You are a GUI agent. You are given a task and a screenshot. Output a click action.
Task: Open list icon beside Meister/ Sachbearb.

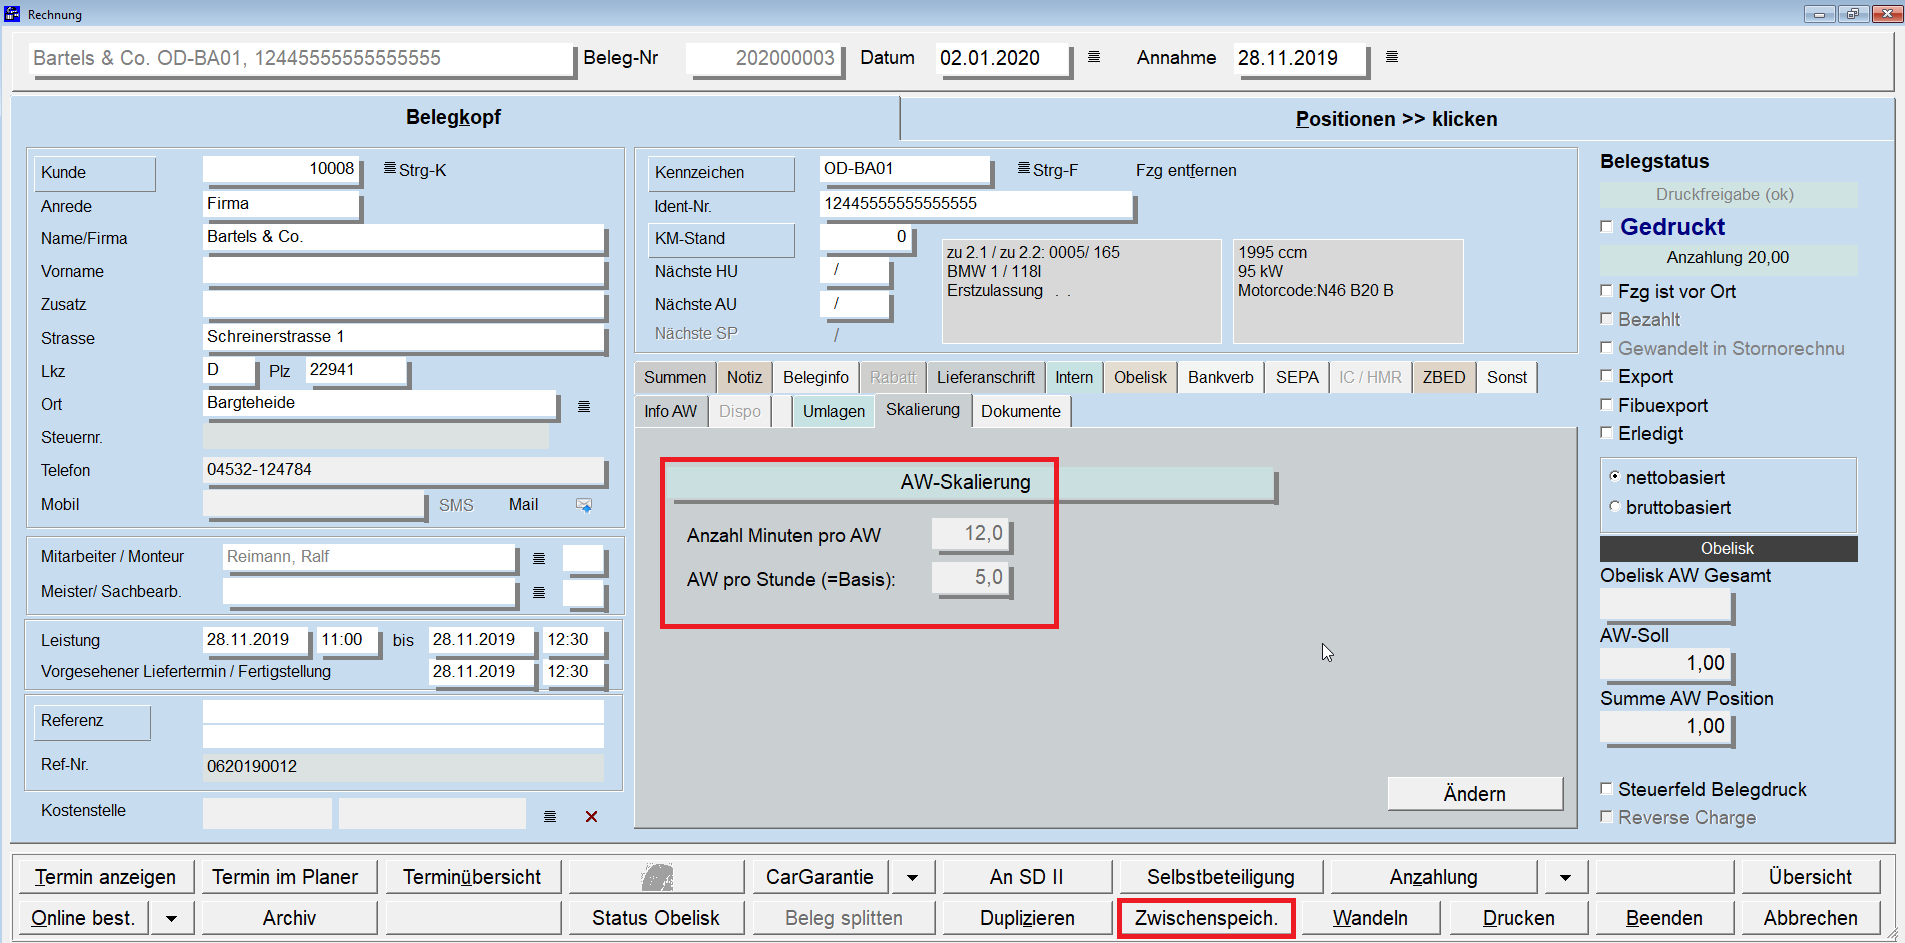(539, 593)
